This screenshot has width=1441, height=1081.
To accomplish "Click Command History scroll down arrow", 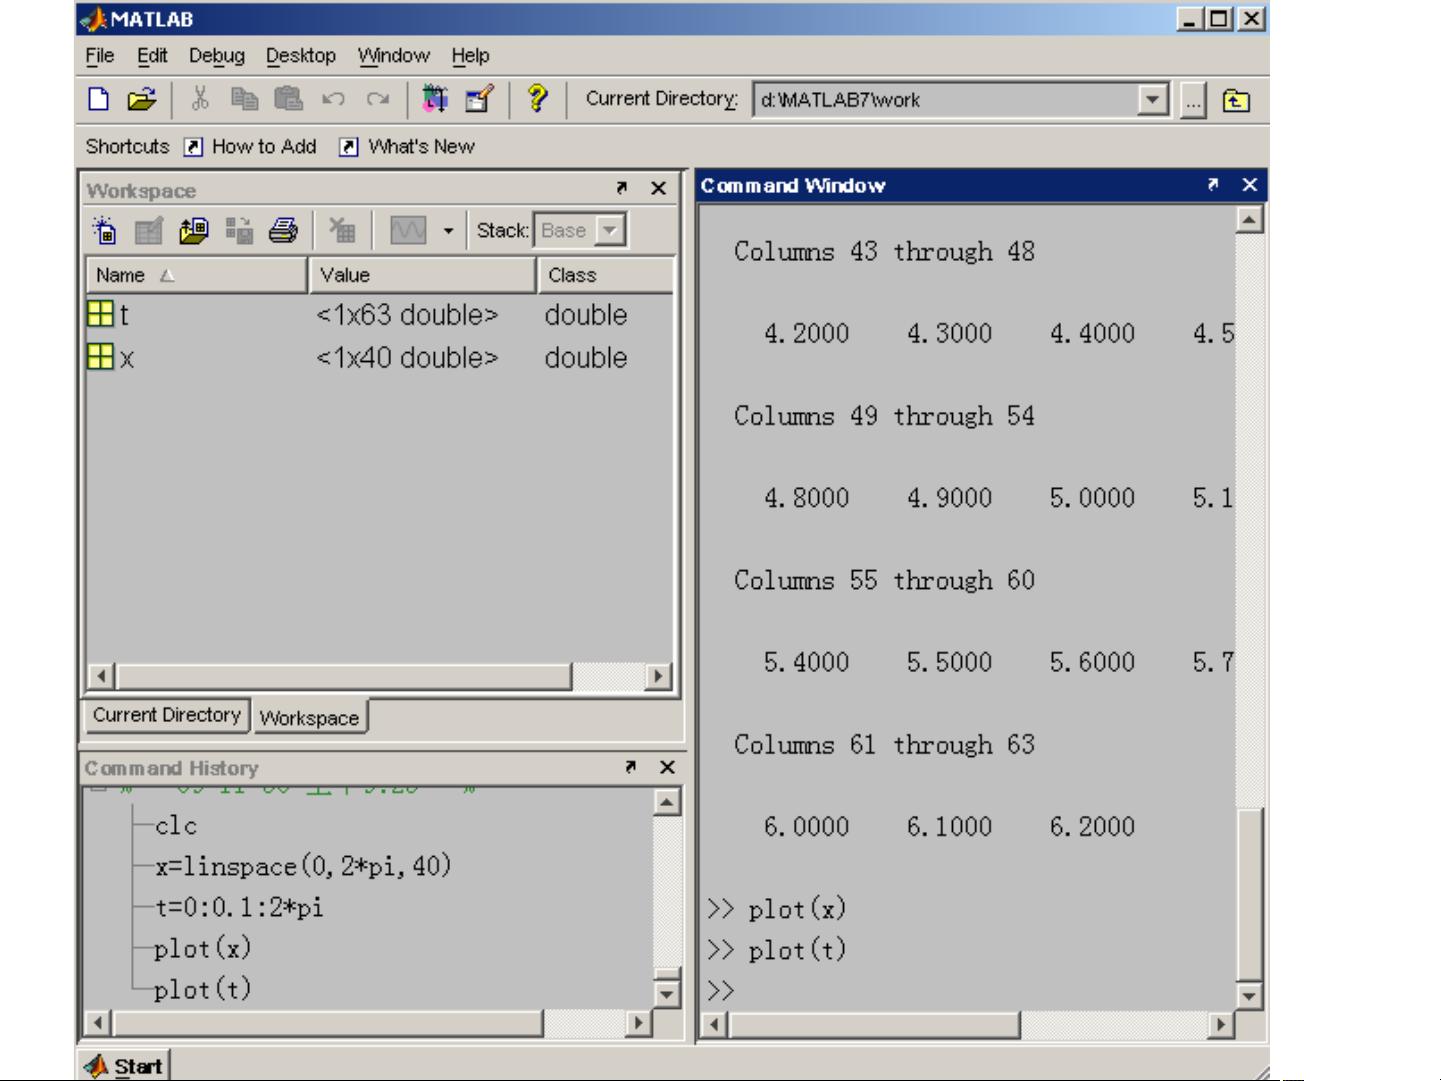I will pos(667,993).
